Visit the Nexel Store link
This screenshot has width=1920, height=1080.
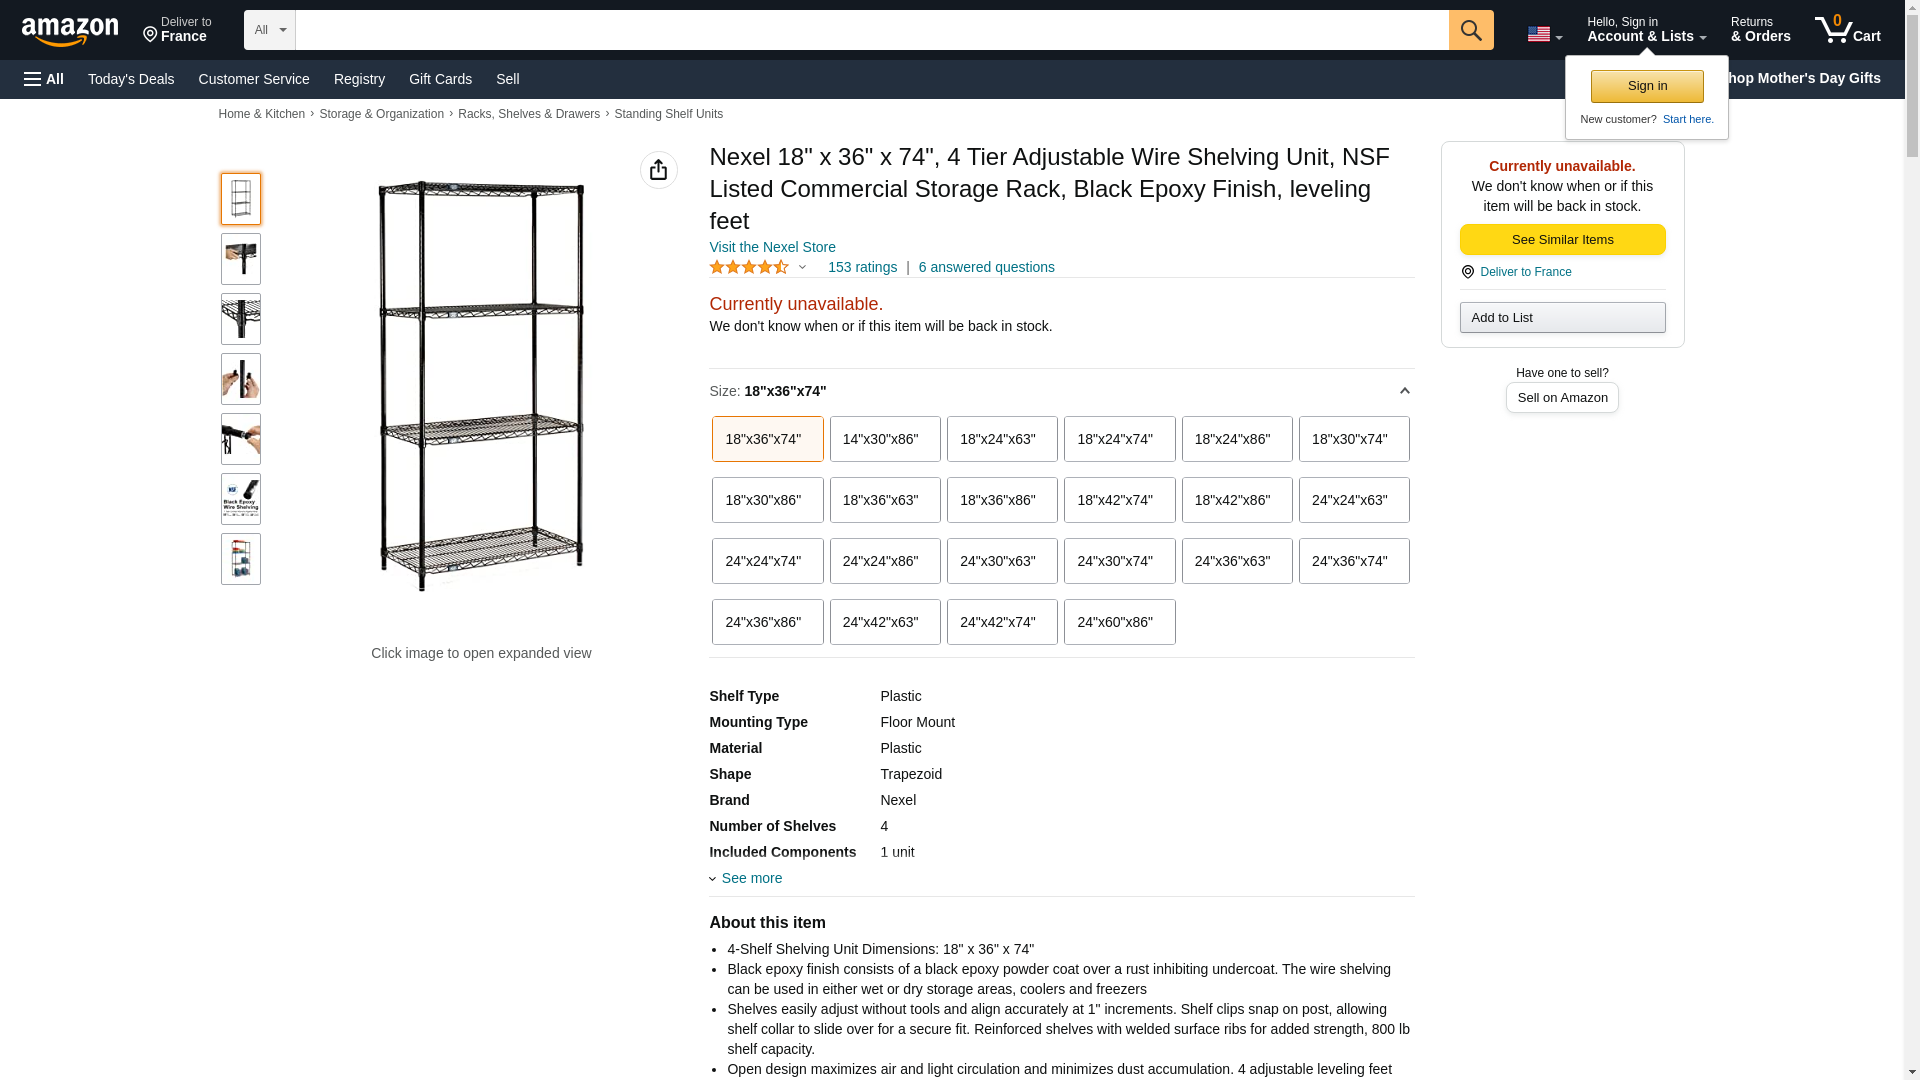(772, 247)
